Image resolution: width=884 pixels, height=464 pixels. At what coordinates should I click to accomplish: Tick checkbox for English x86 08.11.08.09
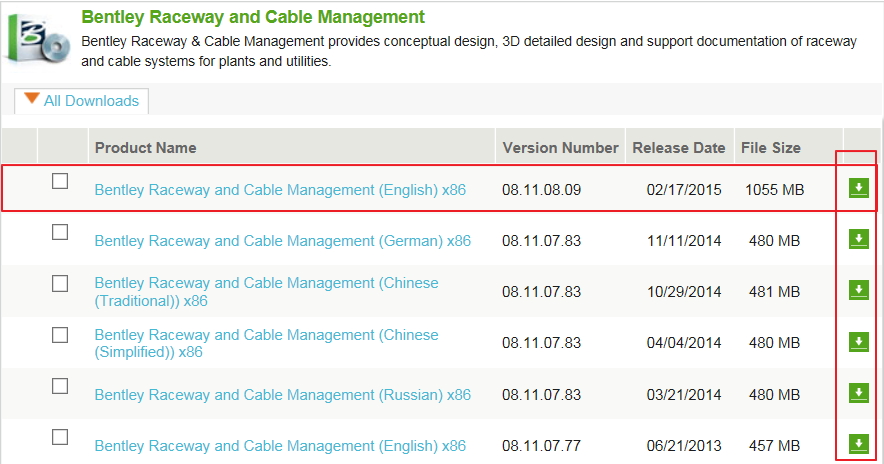pyautogui.click(x=60, y=181)
